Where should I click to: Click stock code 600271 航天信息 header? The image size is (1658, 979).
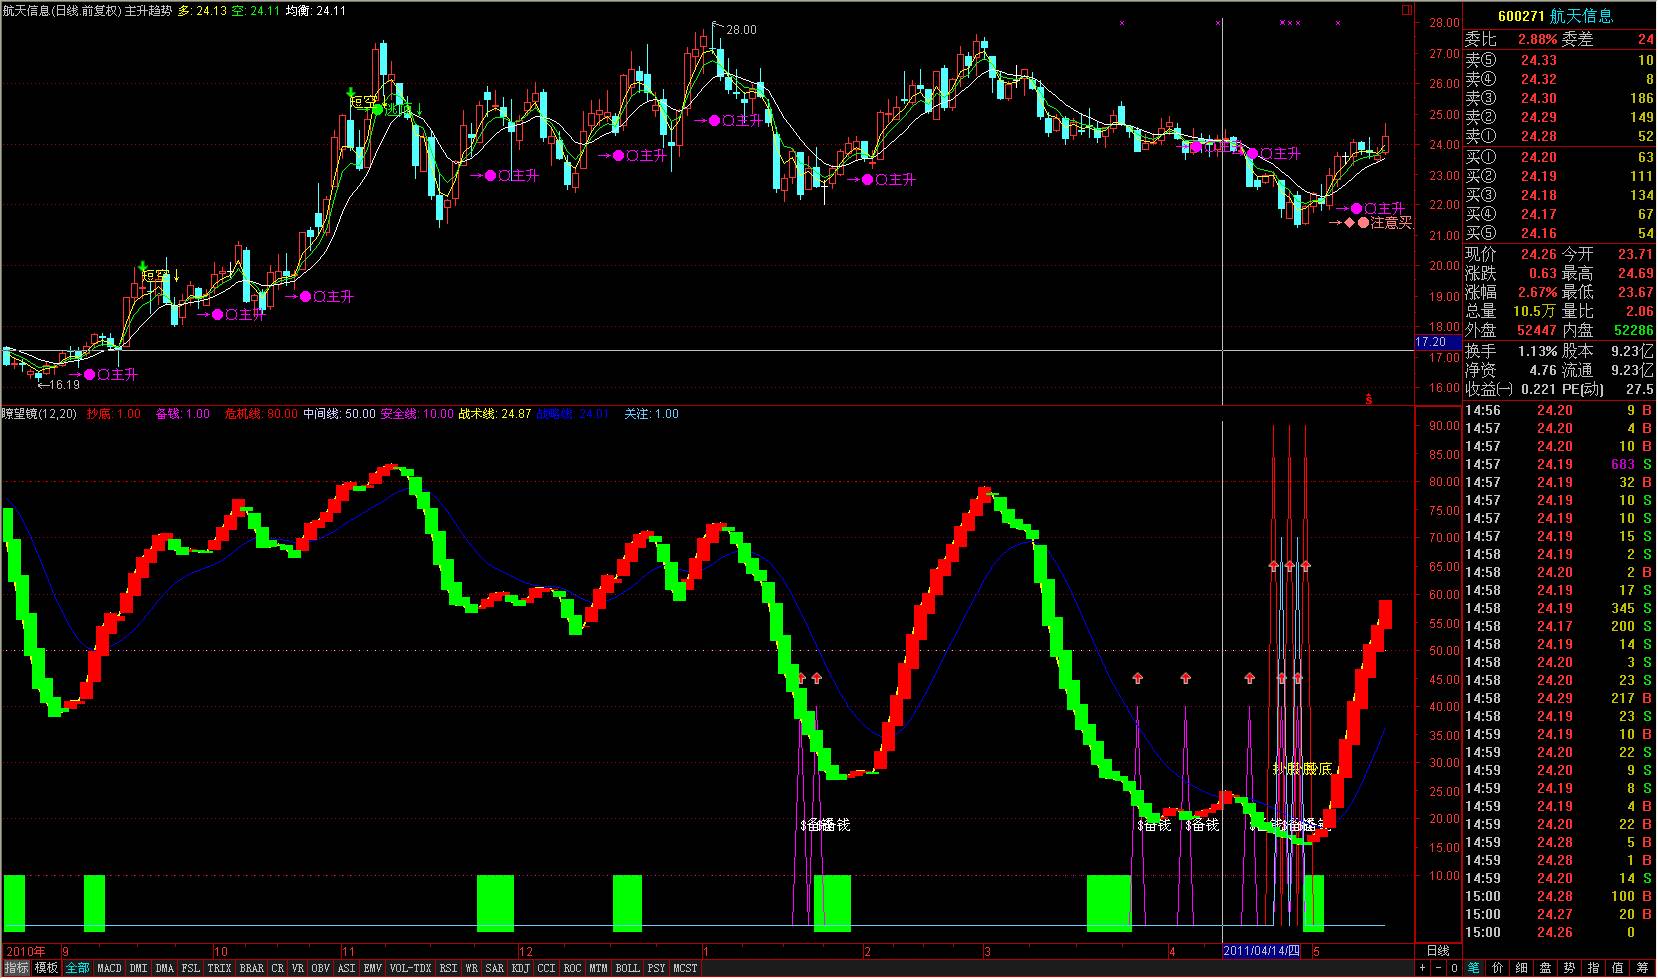coord(1554,16)
